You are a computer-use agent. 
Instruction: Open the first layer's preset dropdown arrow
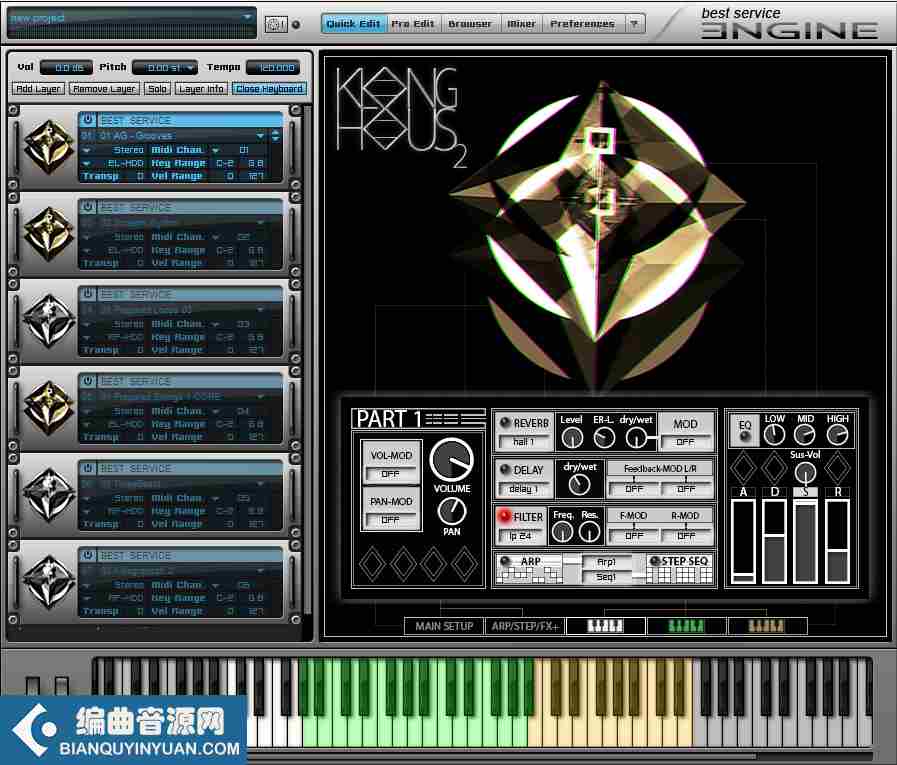tap(260, 136)
